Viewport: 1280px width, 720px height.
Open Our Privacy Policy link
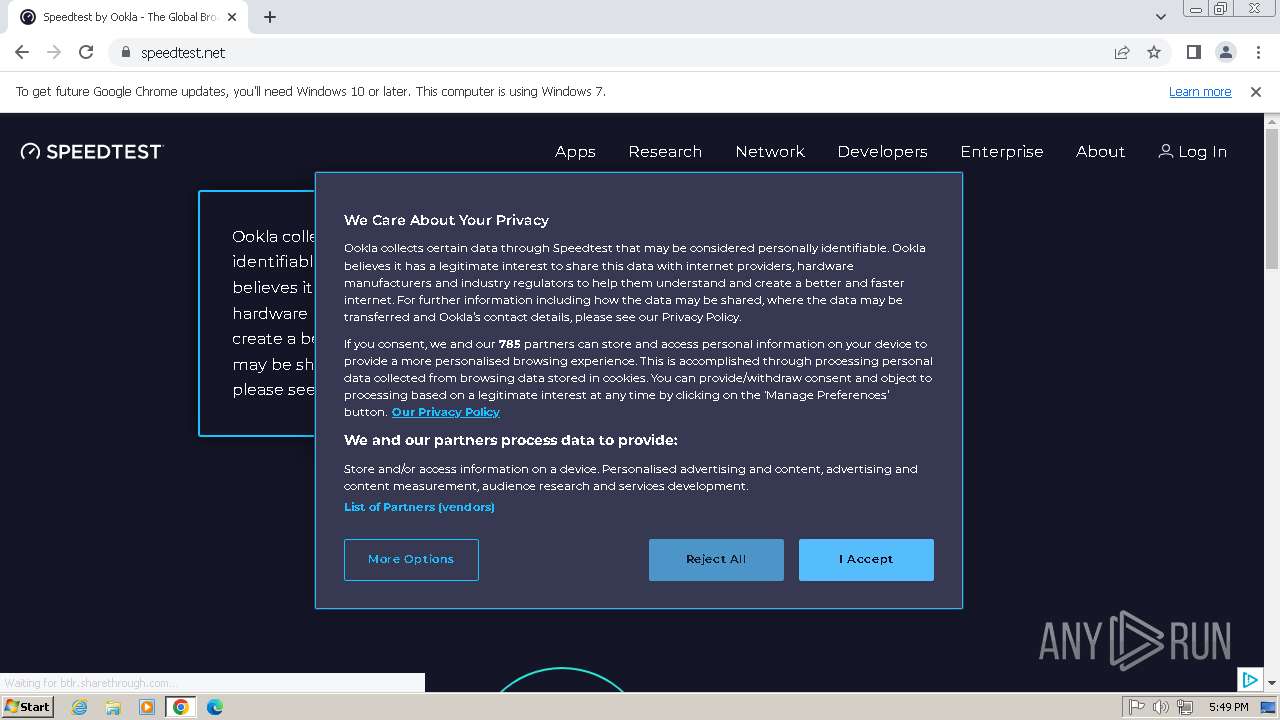click(445, 412)
